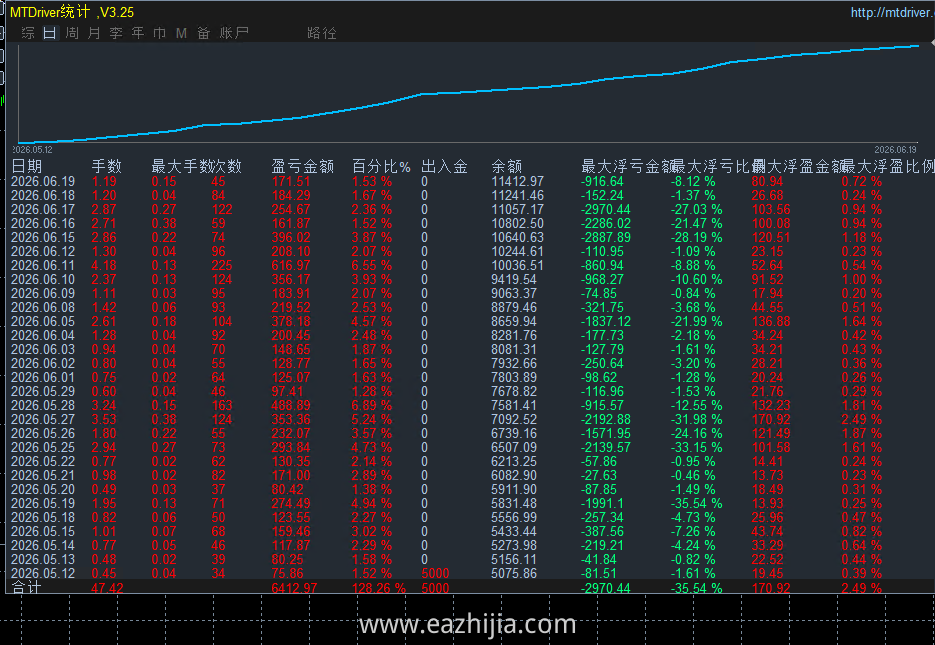Click floating loss -1837.12
The height and width of the screenshot is (645, 935).
(x=606, y=321)
